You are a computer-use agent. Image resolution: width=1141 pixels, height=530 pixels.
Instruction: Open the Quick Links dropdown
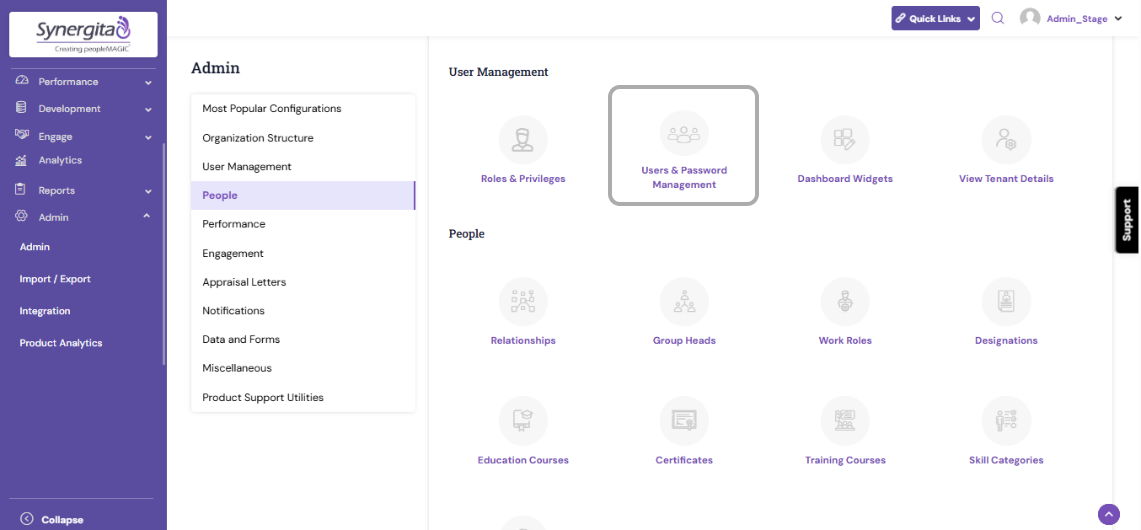click(x=935, y=18)
